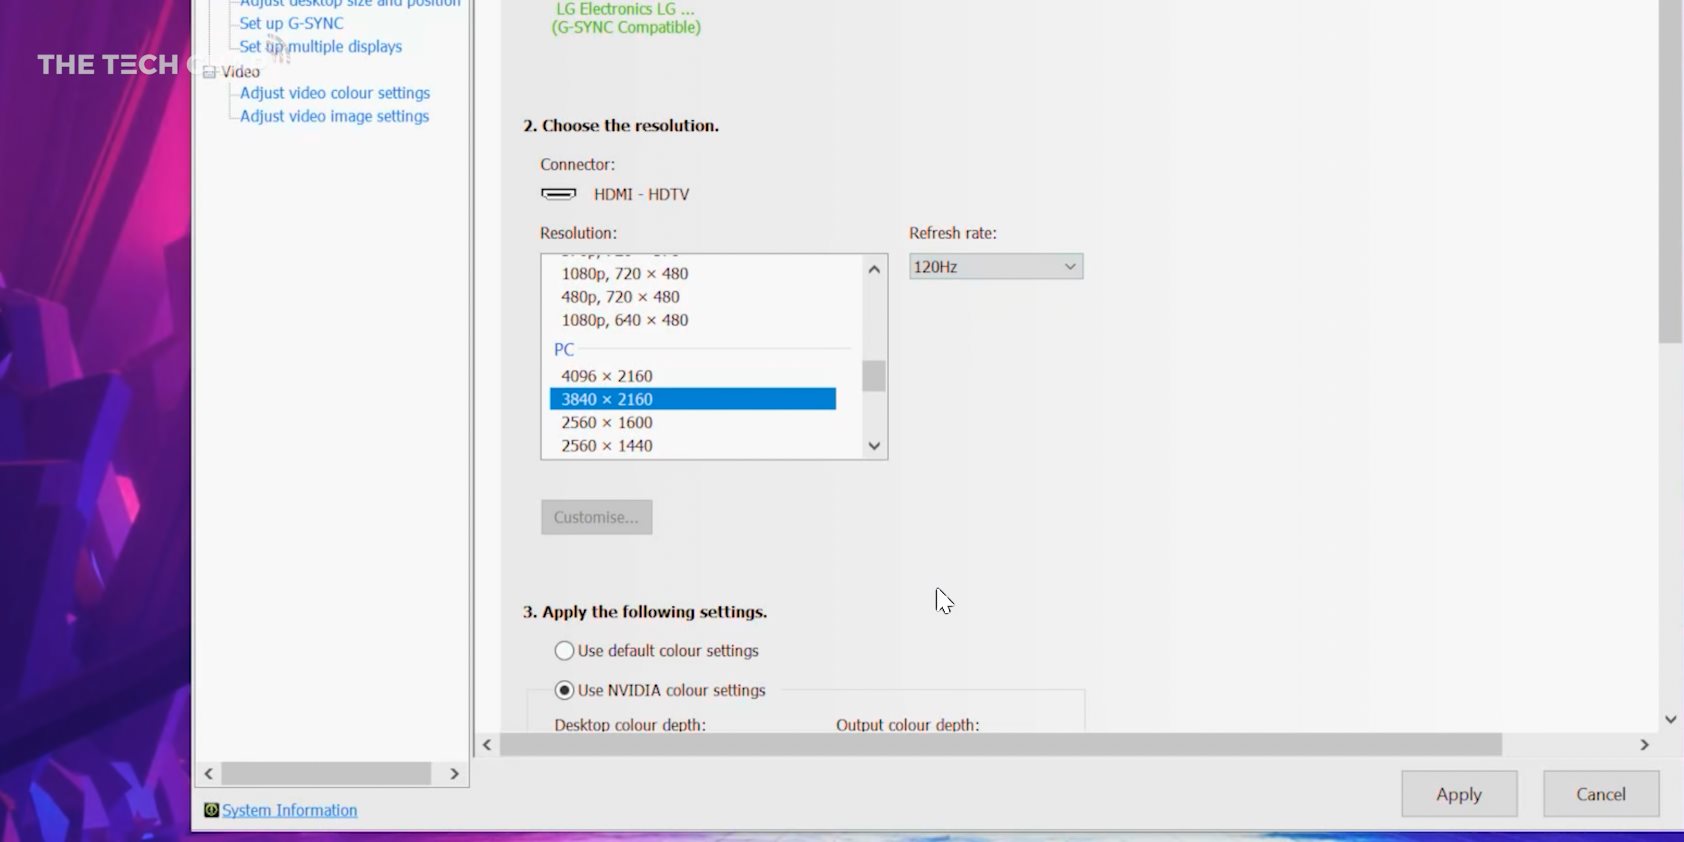Open Set up G-SYNC page
This screenshot has width=1684, height=842.
click(x=291, y=23)
